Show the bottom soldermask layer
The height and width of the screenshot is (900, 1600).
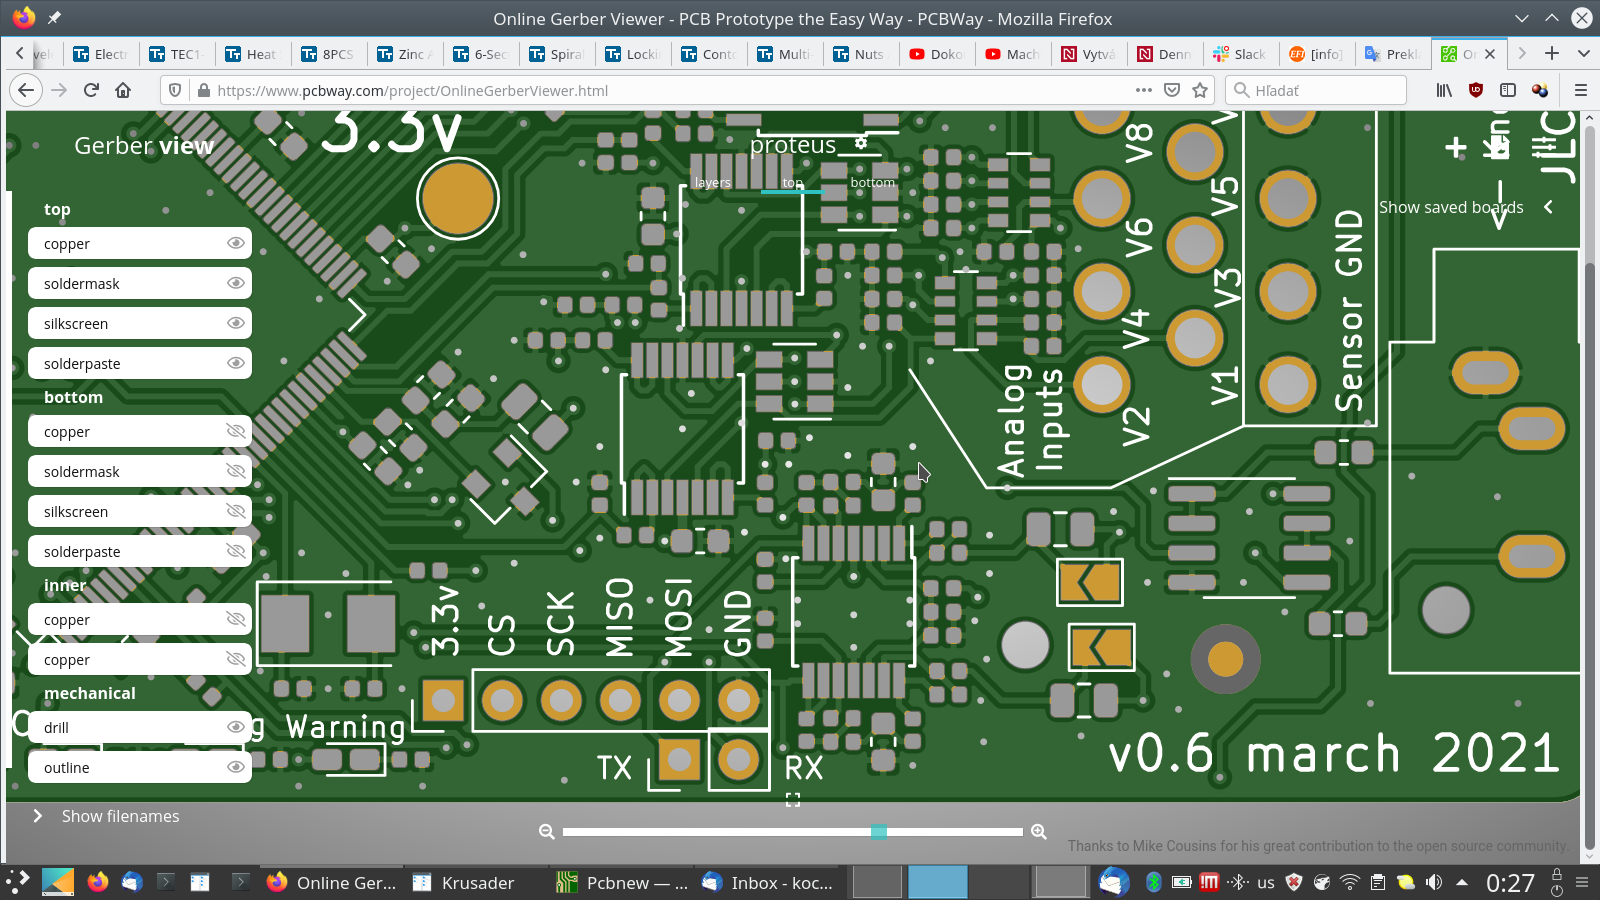click(236, 471)
